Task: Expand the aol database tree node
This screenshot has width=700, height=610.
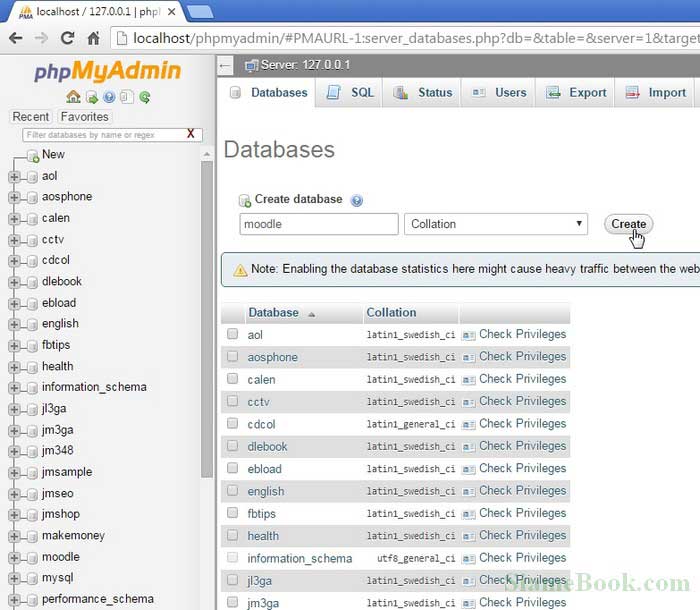Action: click(x=14, y=177)
